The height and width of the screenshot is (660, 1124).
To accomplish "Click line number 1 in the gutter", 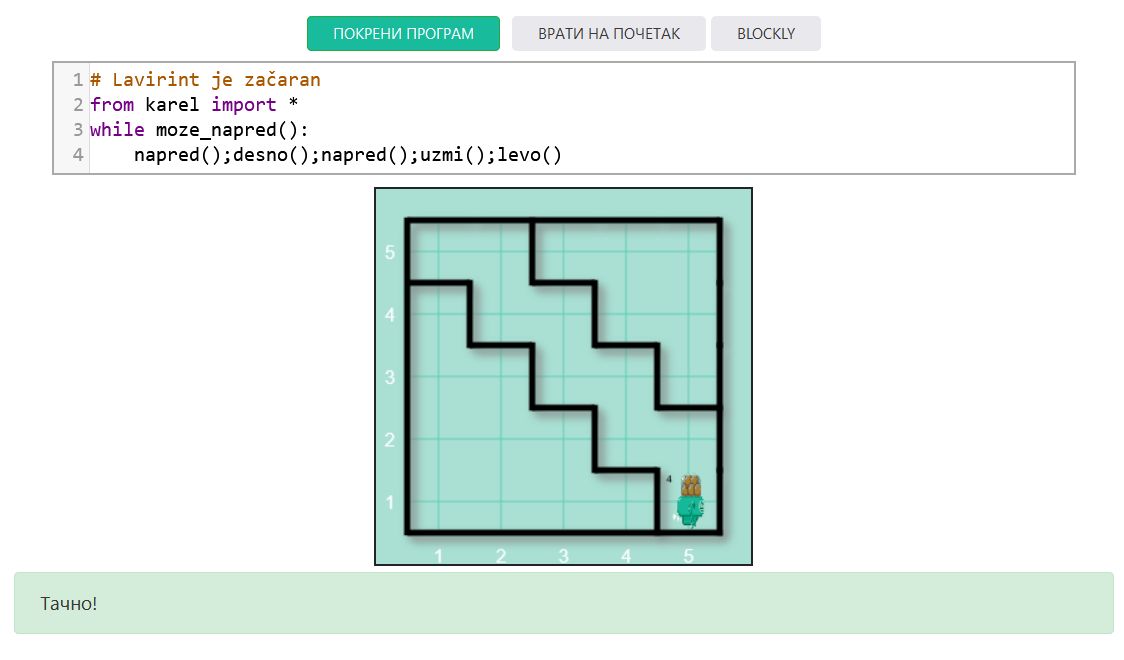I will coord(77,79).
